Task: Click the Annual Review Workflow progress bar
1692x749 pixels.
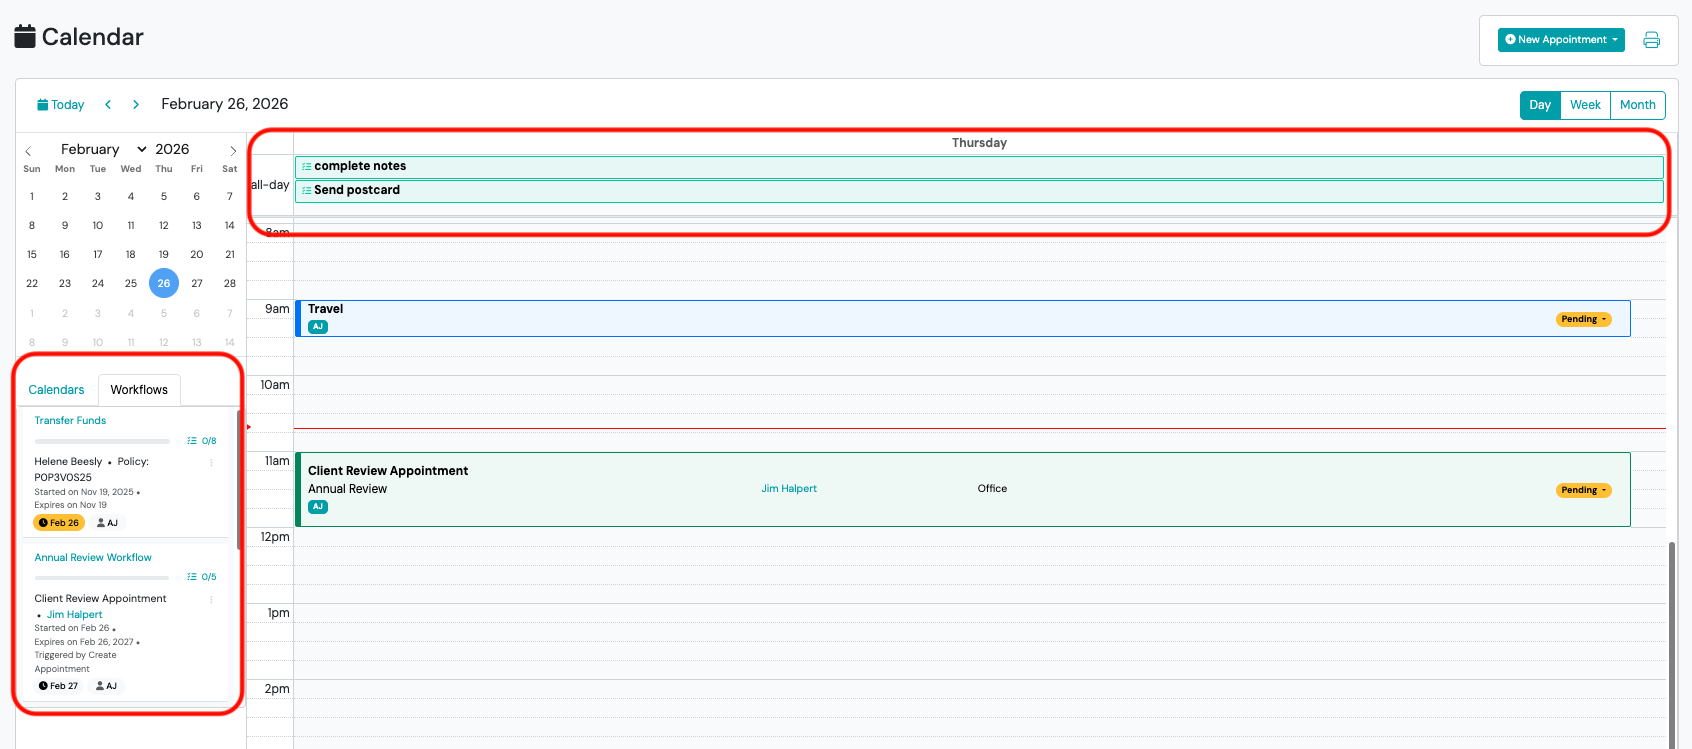Action: point(102,577)
